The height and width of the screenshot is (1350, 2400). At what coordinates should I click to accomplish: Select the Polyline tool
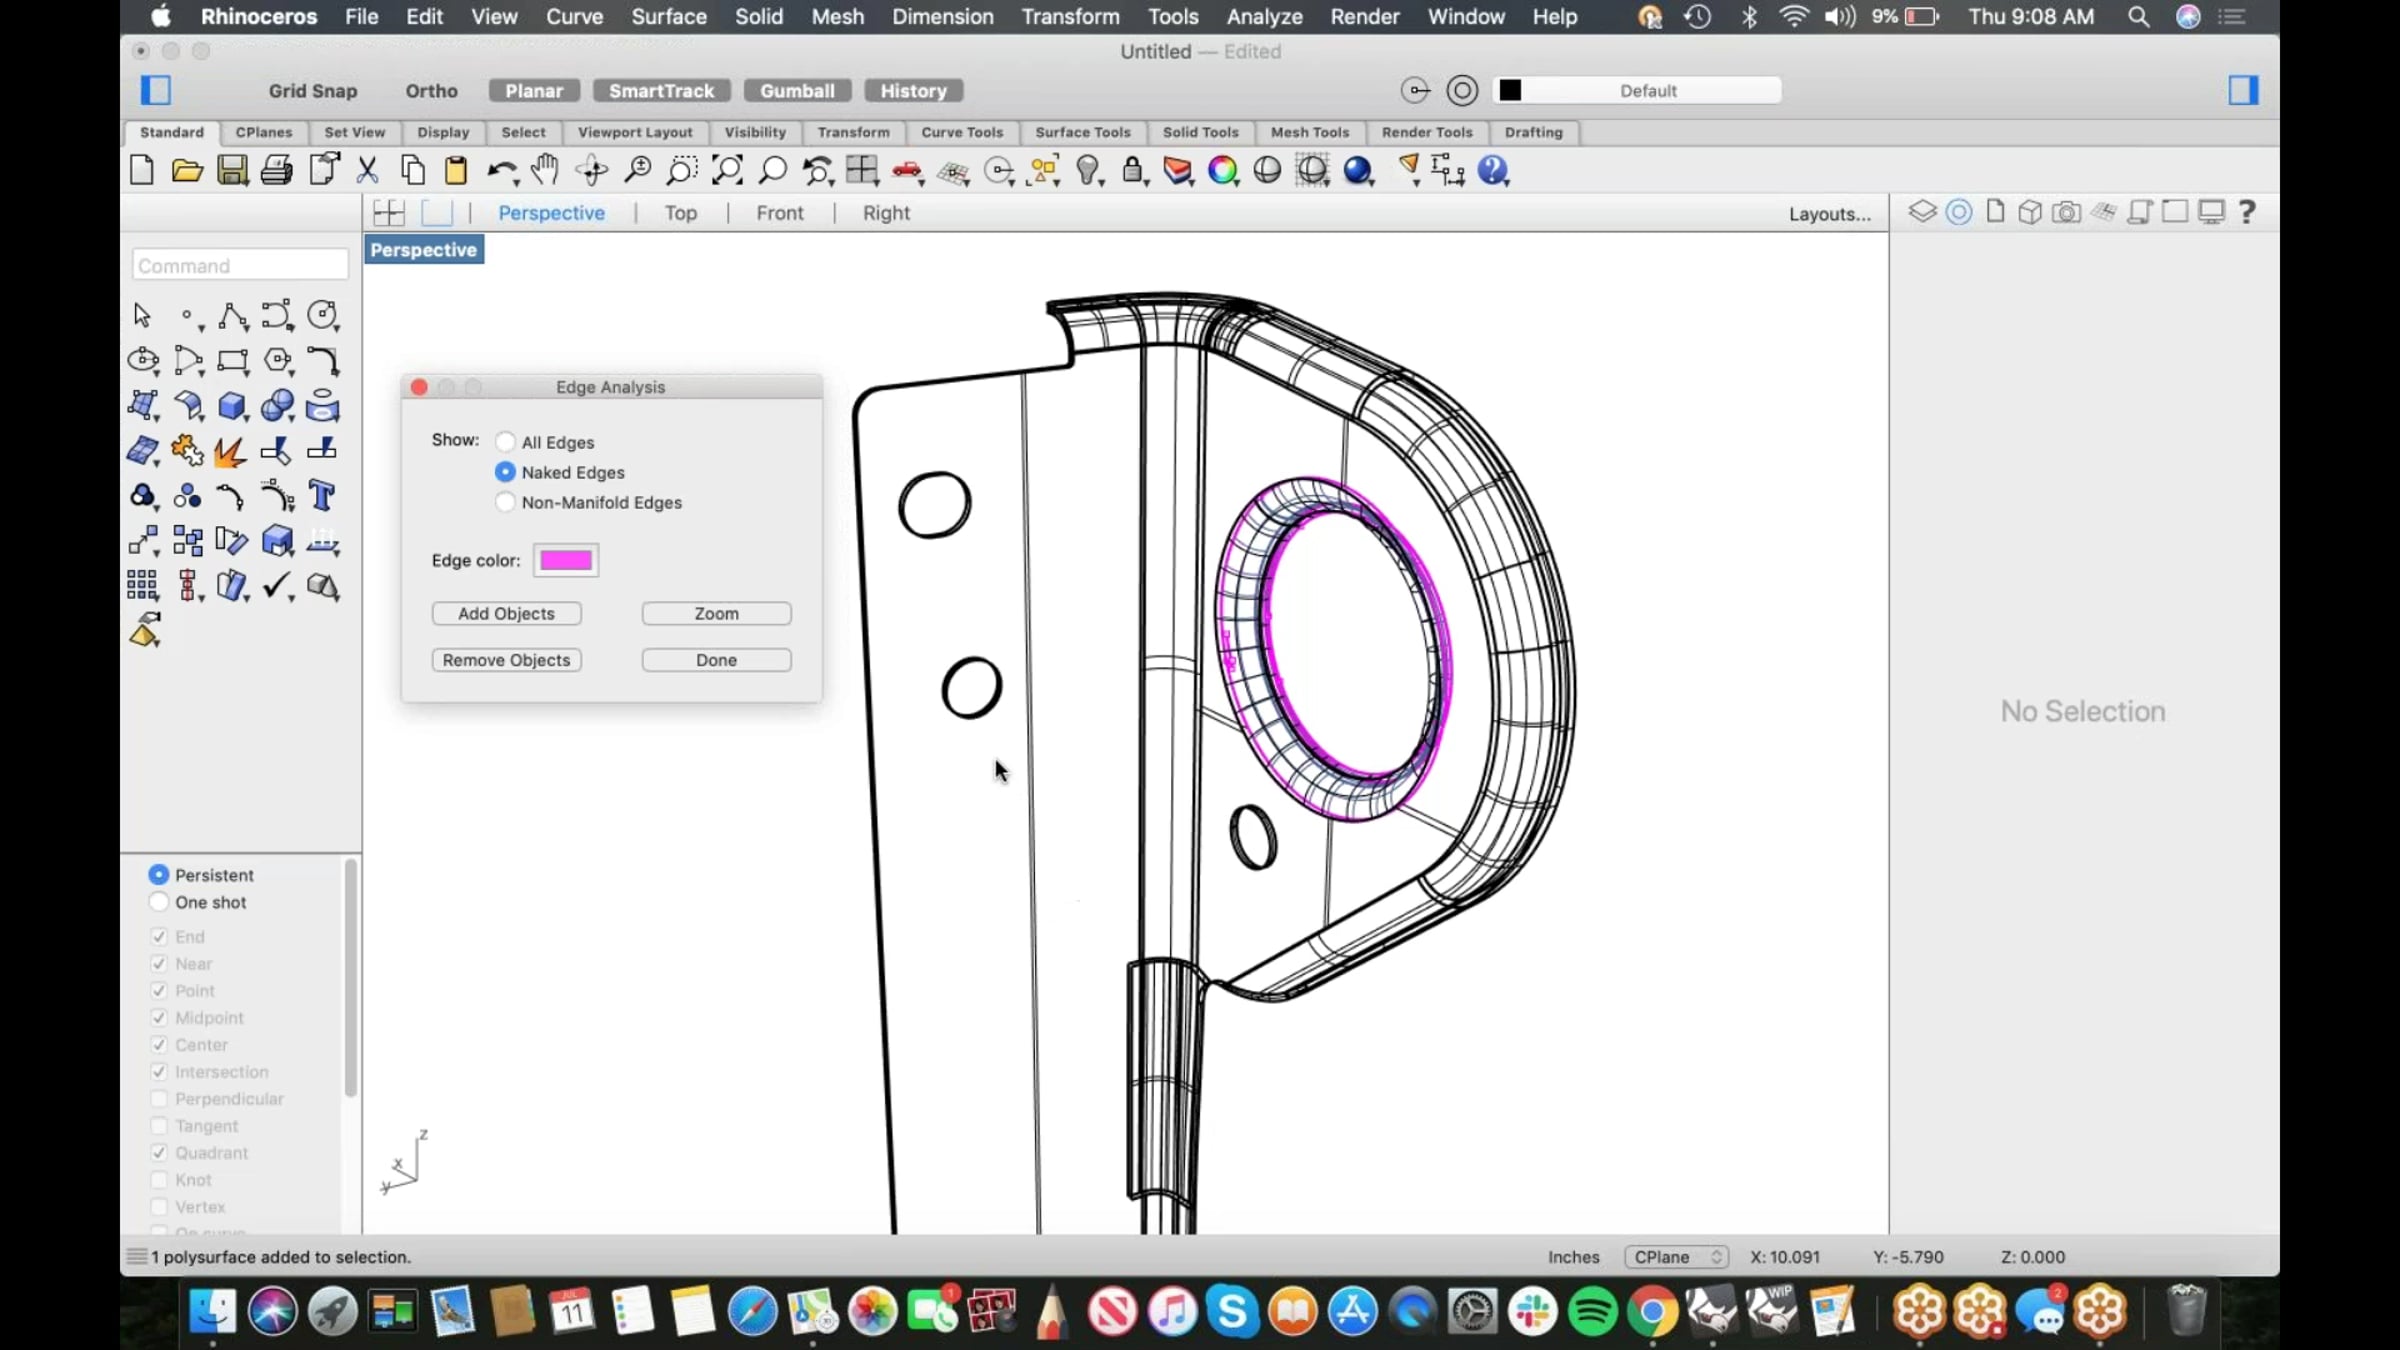tap(232, 316)
